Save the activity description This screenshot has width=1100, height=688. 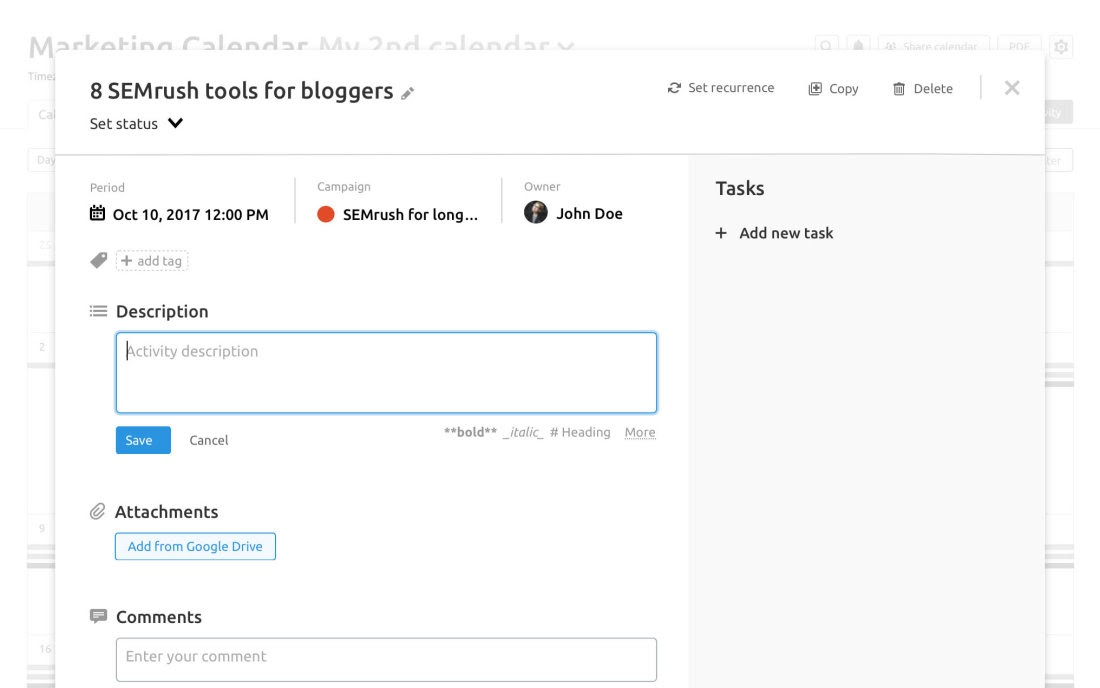click(143, 440)
